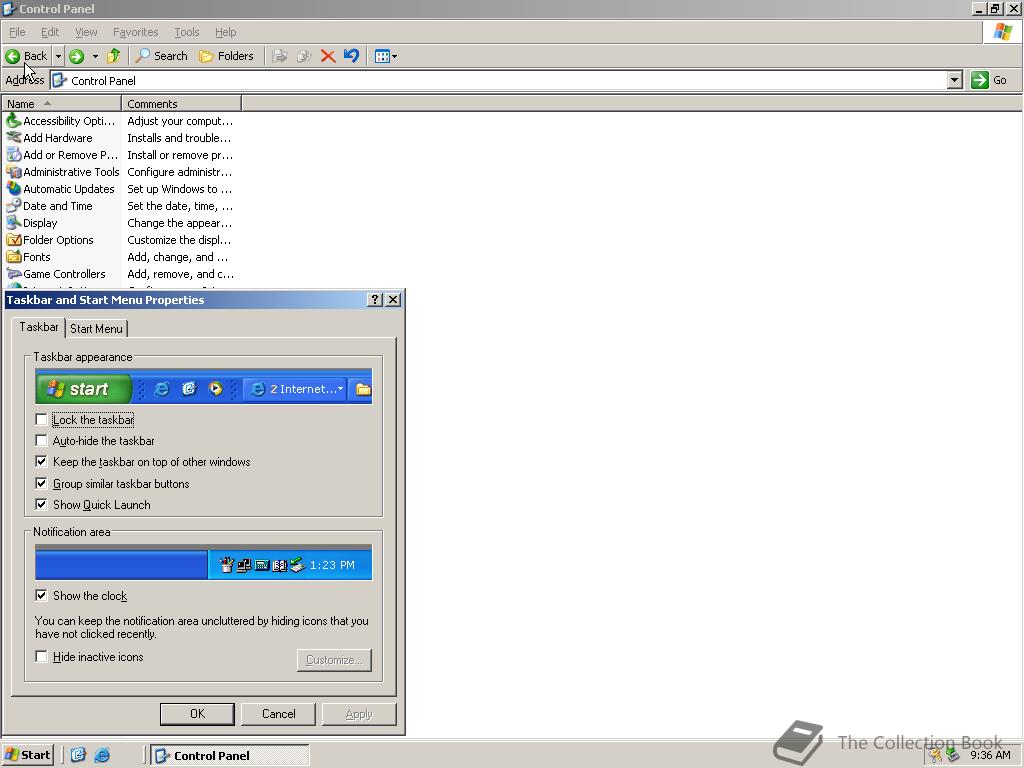This screenshot has height=768, width=1024.
Task: Enable Auto-hide the taskbar checkbox
Action: click(41, 441)
